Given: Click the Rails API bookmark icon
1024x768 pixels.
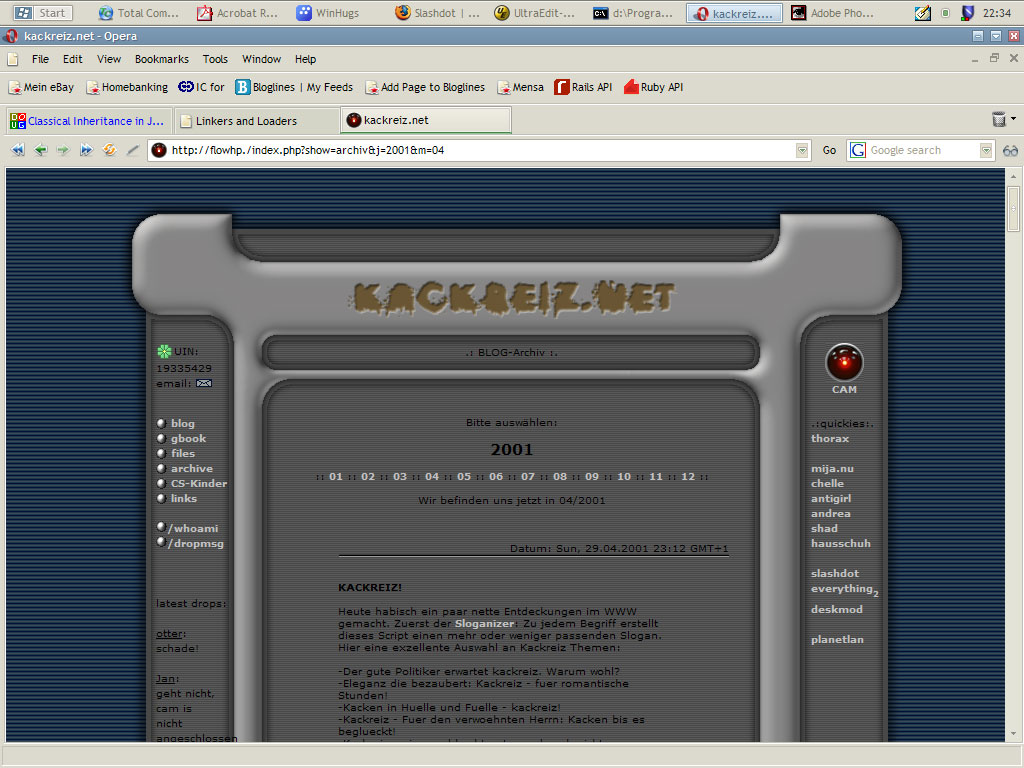Looking at the screenshot, I should click(562, 87).
